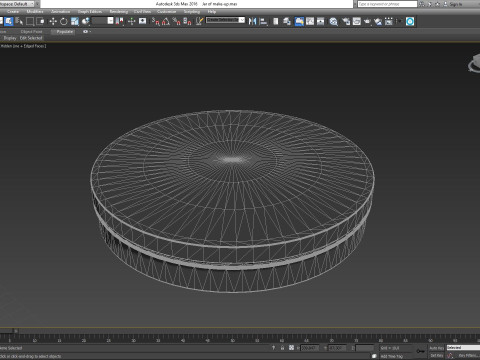This screenshot has width=480, height=360.
Task: Click the X coordinate input field
Action: point(310,348)
